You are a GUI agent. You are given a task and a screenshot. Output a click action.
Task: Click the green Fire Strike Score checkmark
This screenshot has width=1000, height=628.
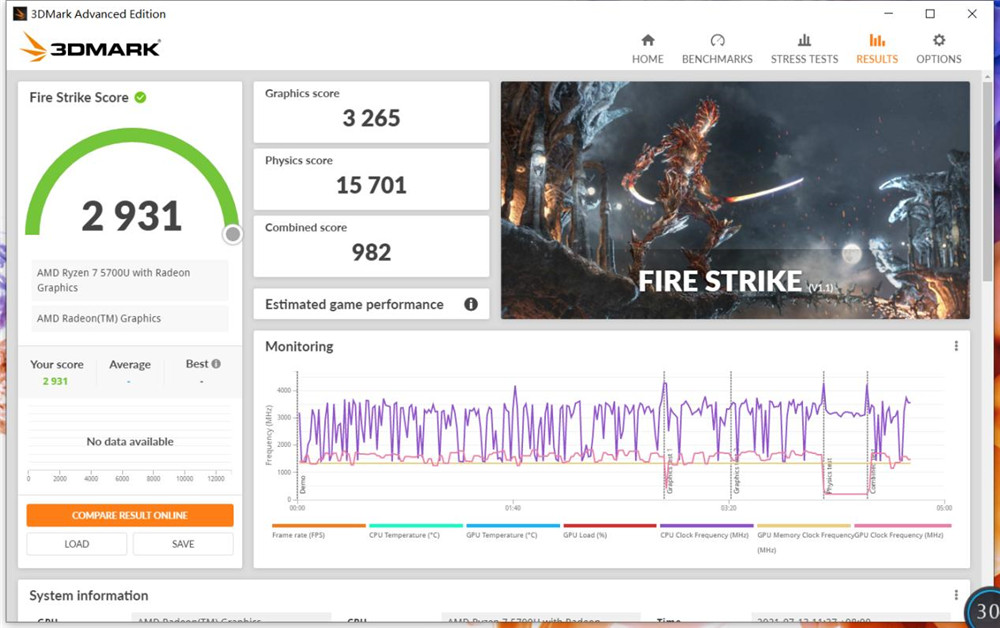[141, 97]
